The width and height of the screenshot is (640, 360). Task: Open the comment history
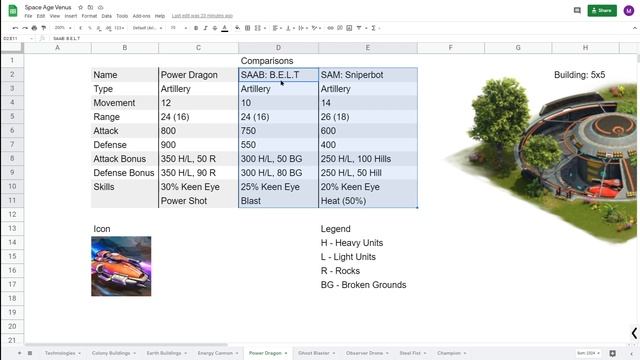coord(577,11)
